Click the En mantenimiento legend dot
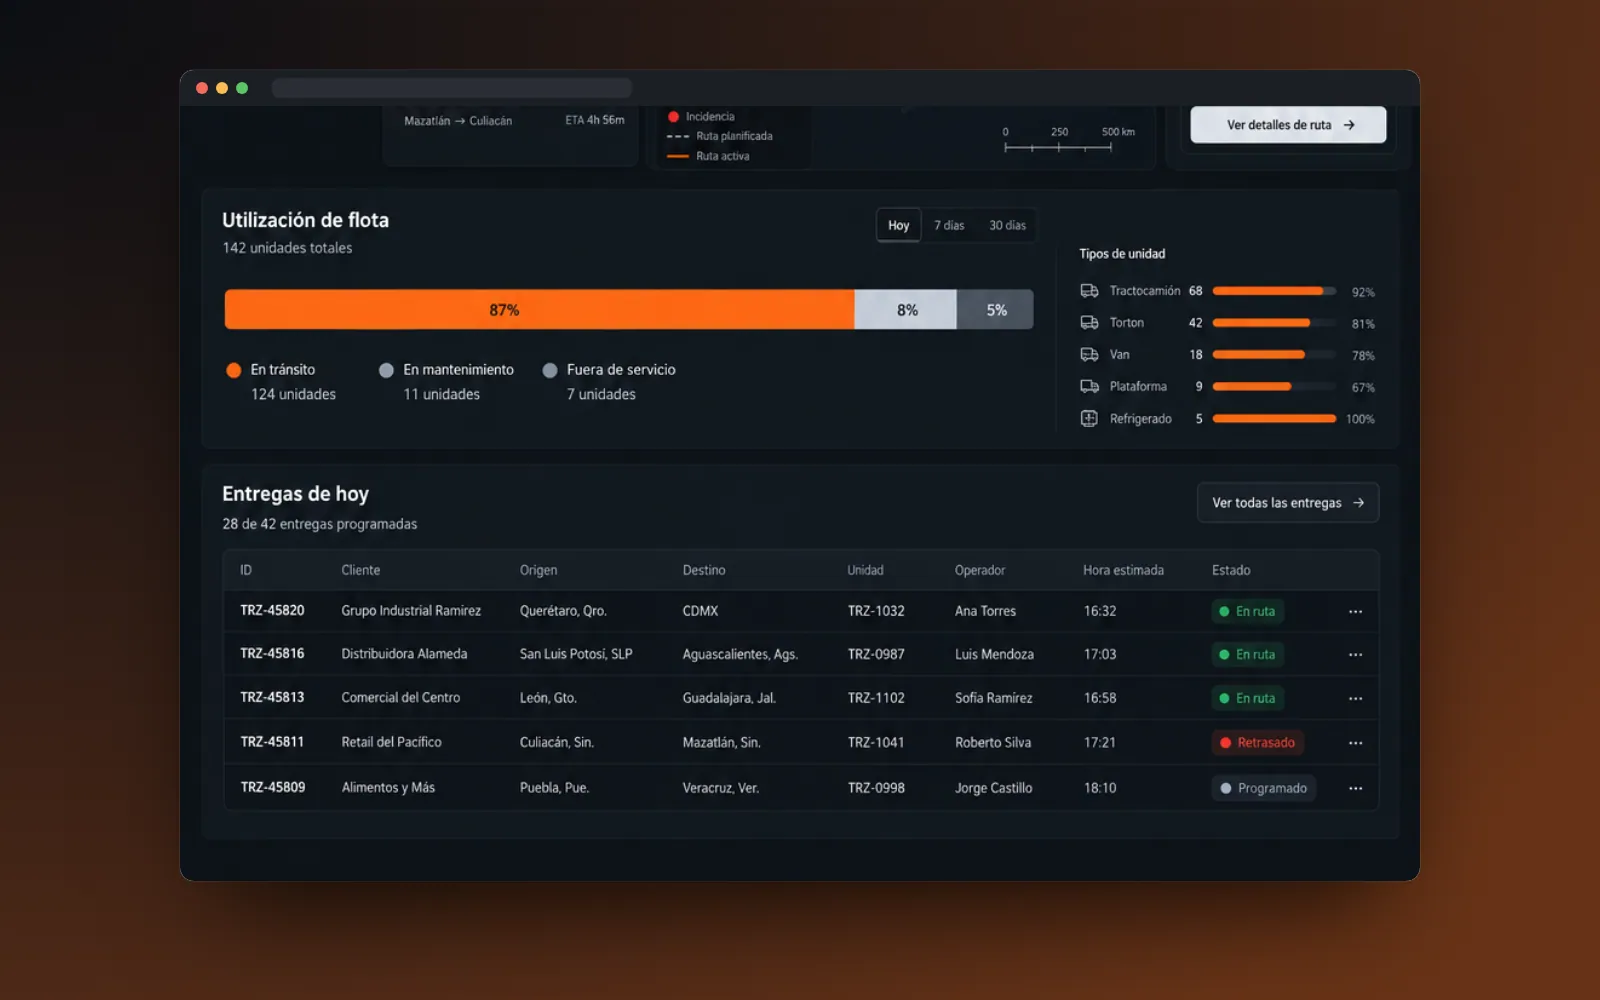The height and width of the screenshot is (1000, 1600). pyautogui.click(x=386, y=370)
